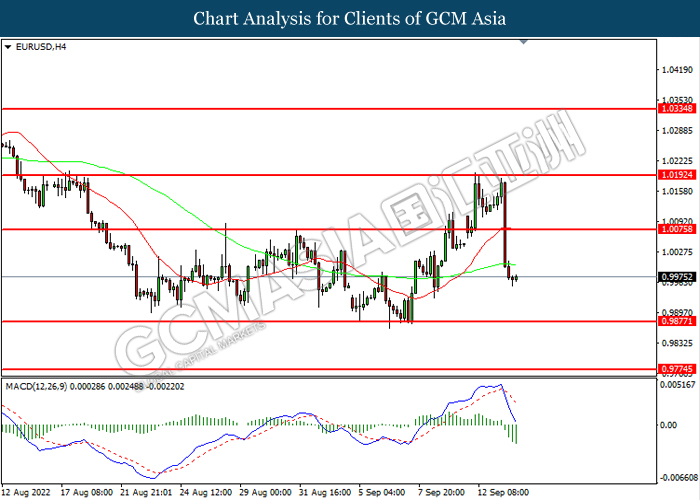Click the 1.04190 price scale value
The height and width of the screenshot is (500, 700).
click(678, 70)
